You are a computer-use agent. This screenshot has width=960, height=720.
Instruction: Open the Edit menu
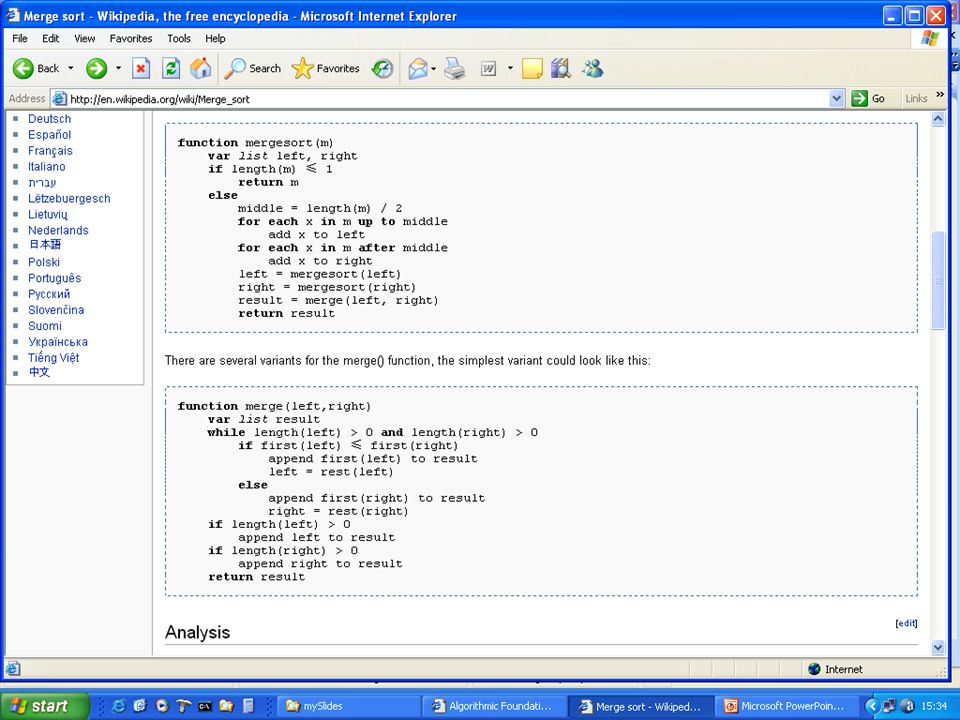tap(50, 38)
